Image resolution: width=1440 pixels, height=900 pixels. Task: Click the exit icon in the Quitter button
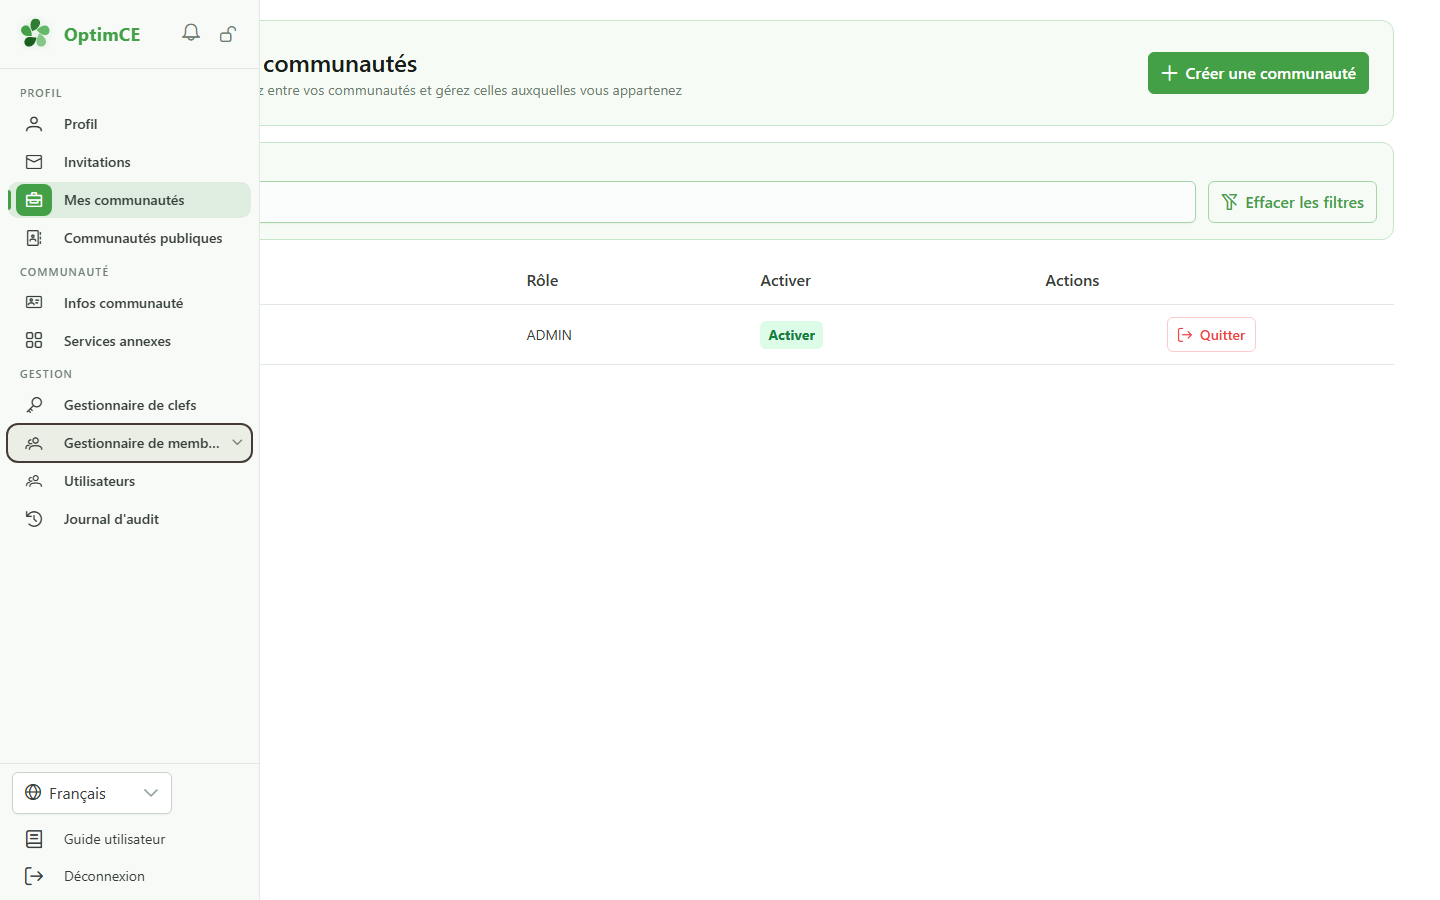coord(1185,335)
